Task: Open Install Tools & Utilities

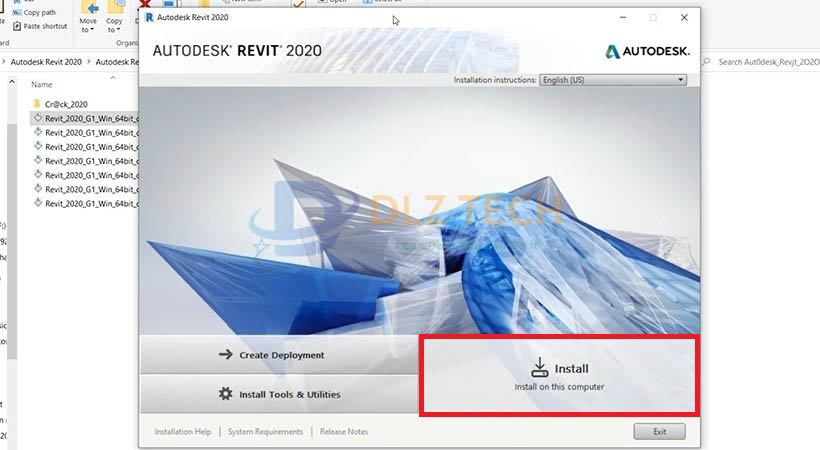Action: [279, 394]
